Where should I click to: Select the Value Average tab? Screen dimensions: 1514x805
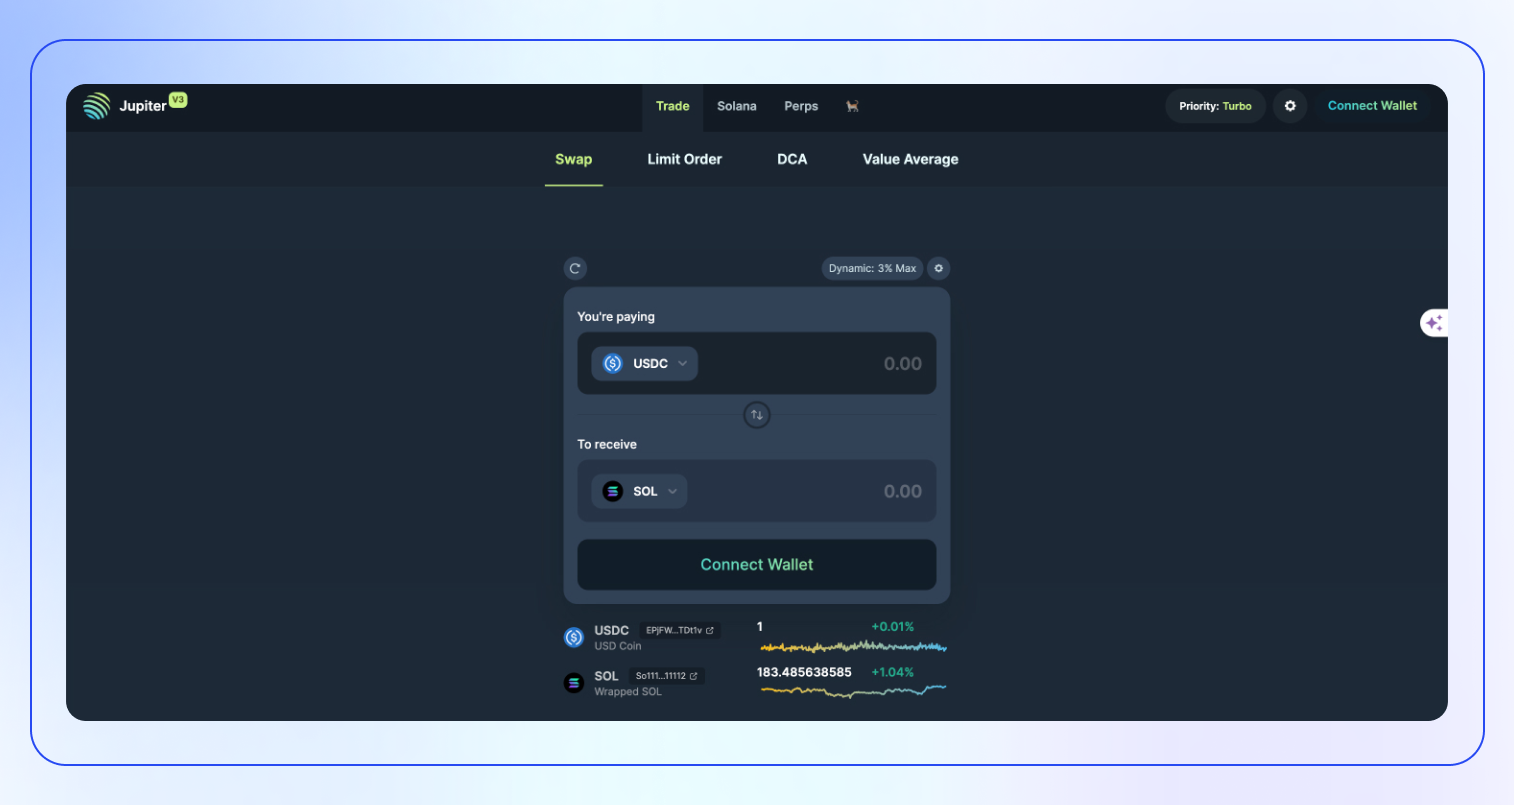[x=911, y=159]
